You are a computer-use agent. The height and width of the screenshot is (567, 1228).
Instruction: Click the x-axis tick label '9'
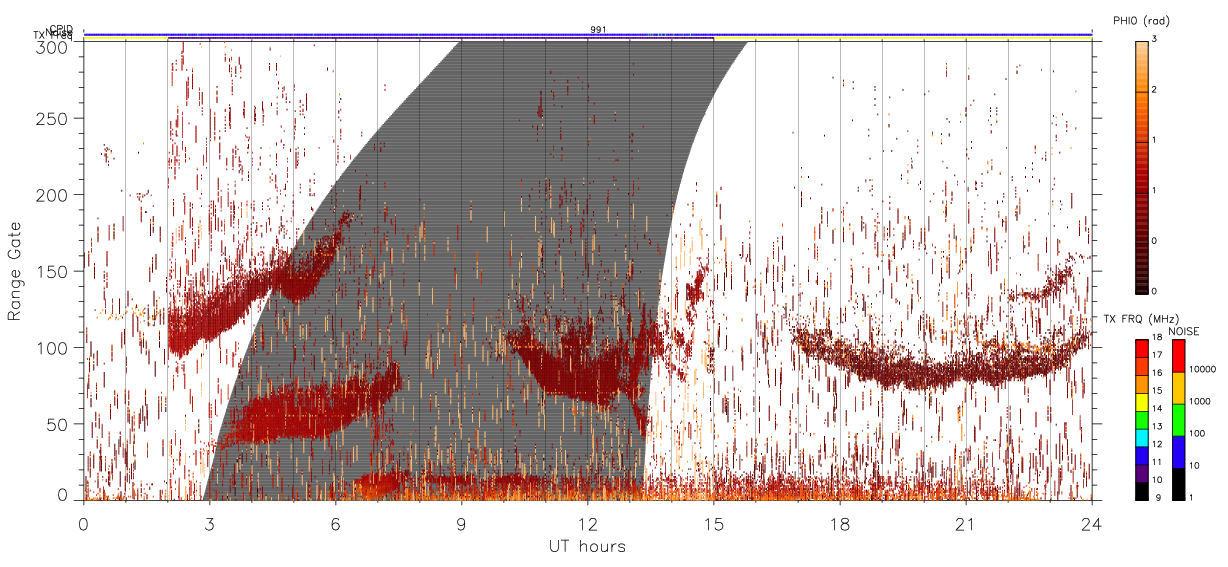tap(461, 523)
